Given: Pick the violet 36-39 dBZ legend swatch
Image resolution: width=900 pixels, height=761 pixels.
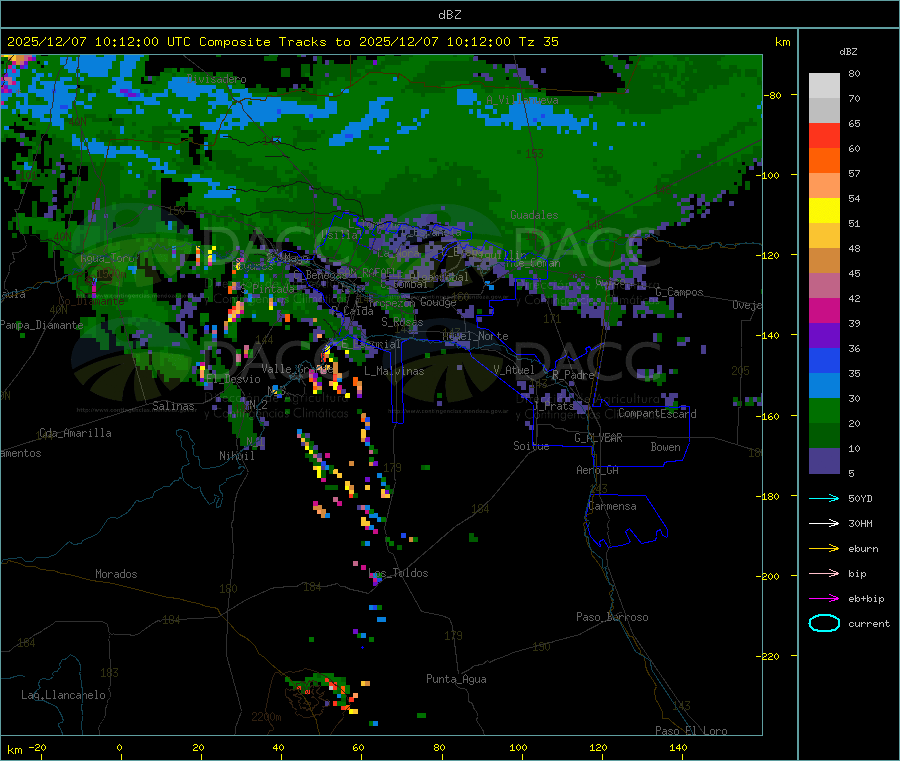Looking at the screenshot, I should click(x=824, y=336).
